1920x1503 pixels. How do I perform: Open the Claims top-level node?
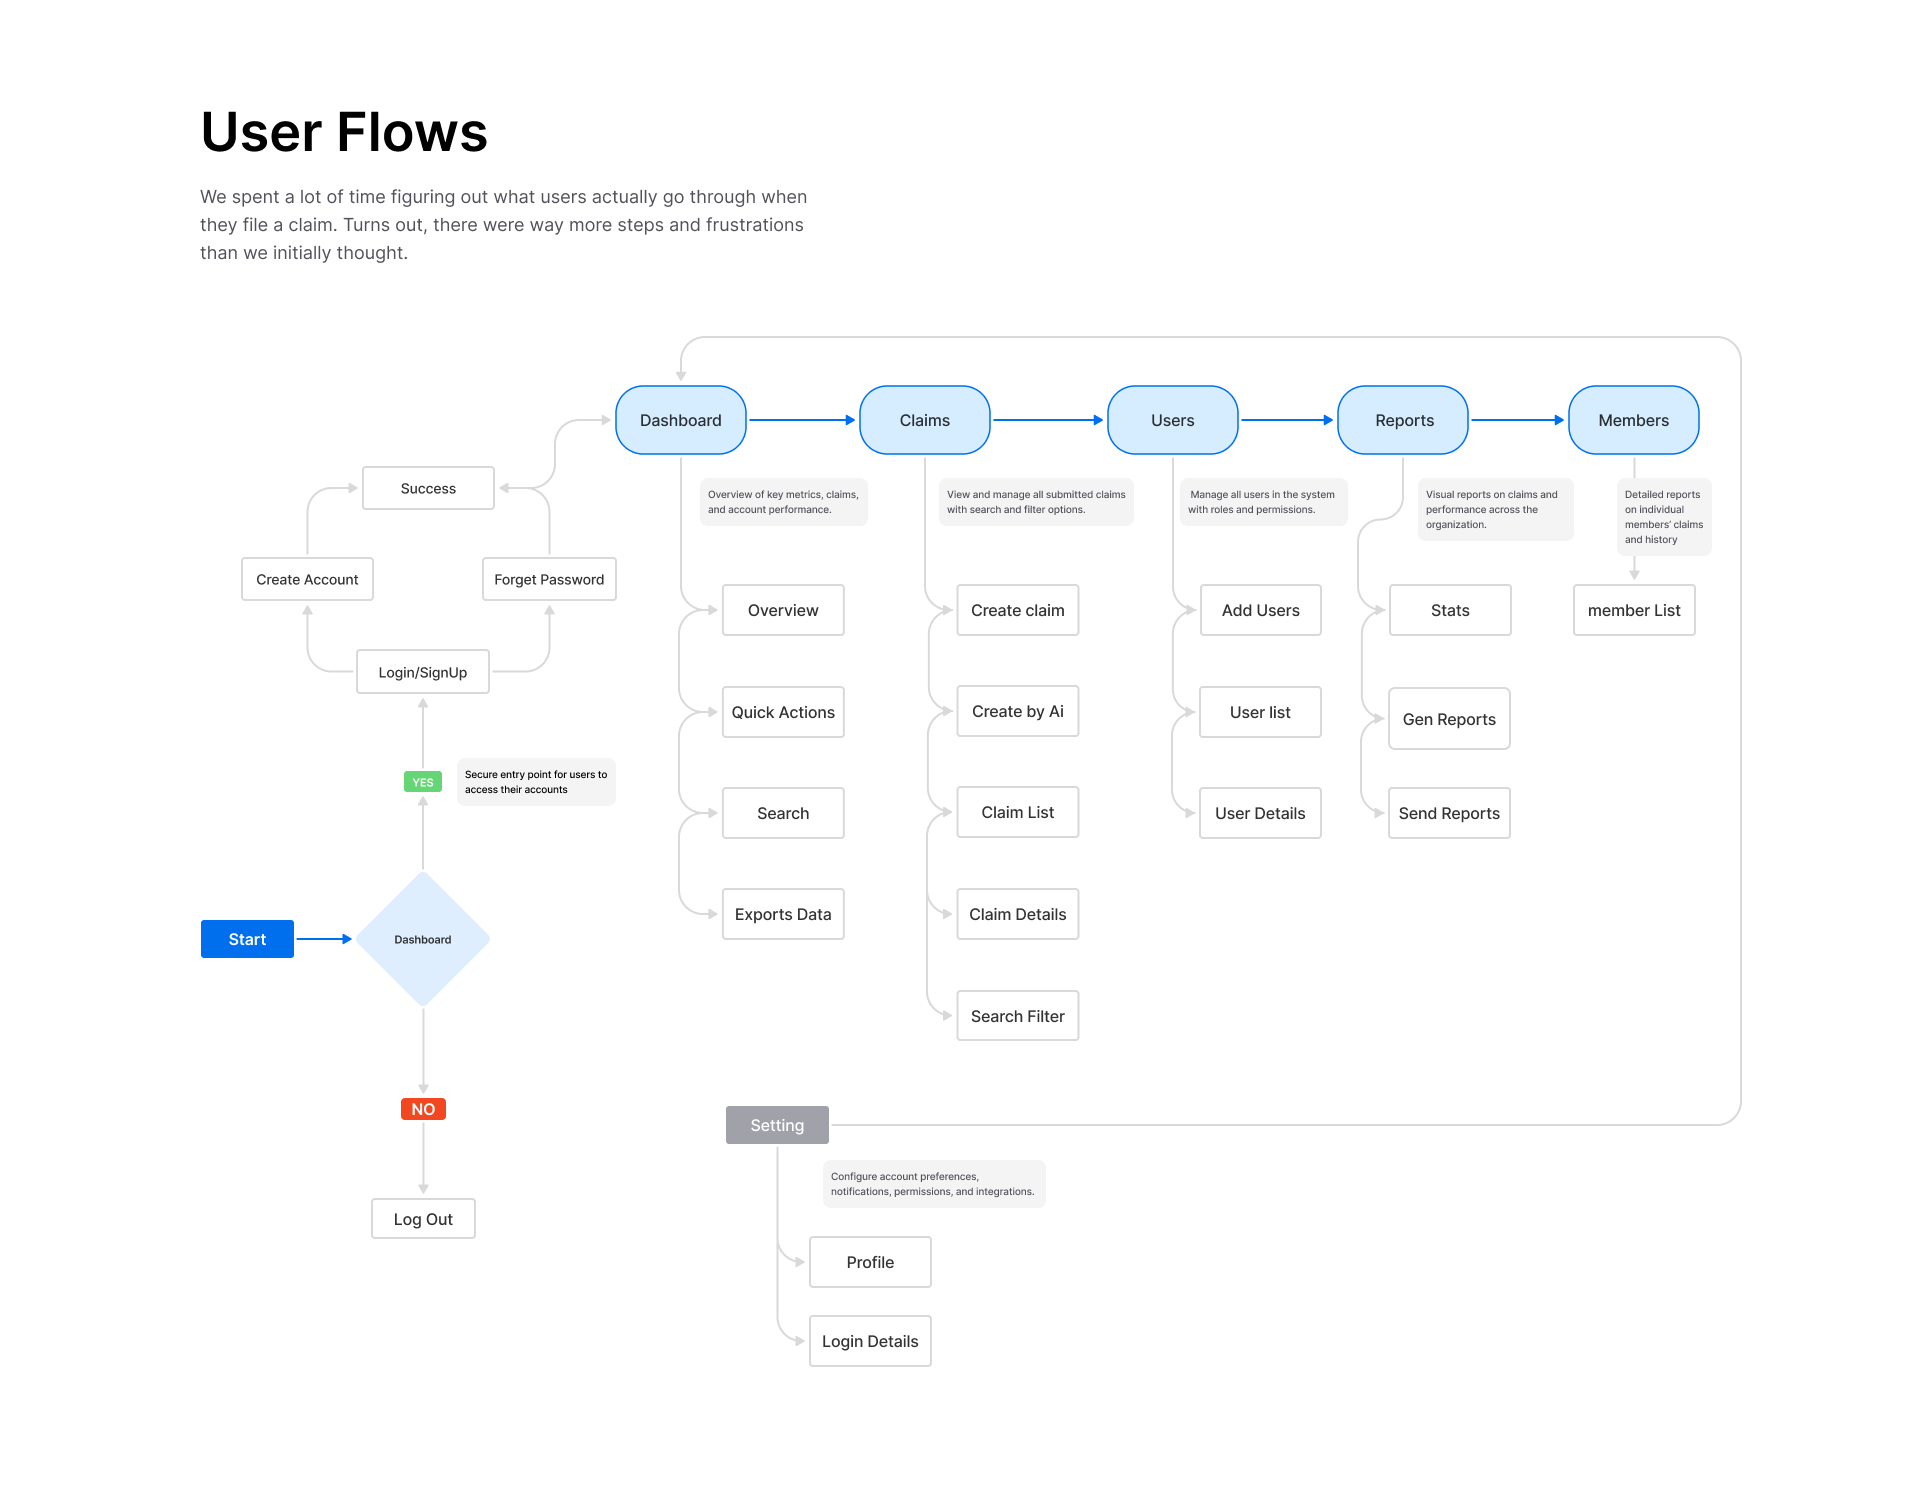coord(925,420)
